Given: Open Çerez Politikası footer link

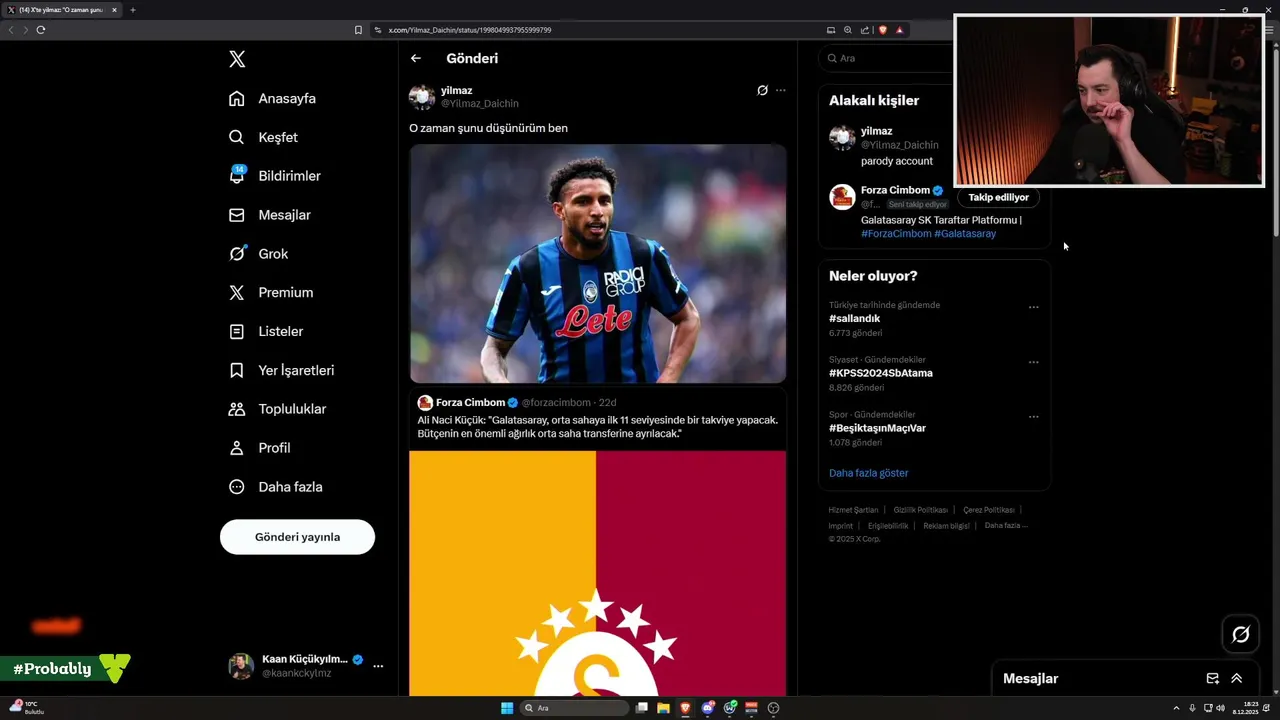Looking at the screenshot, I should tap(989, 510).
